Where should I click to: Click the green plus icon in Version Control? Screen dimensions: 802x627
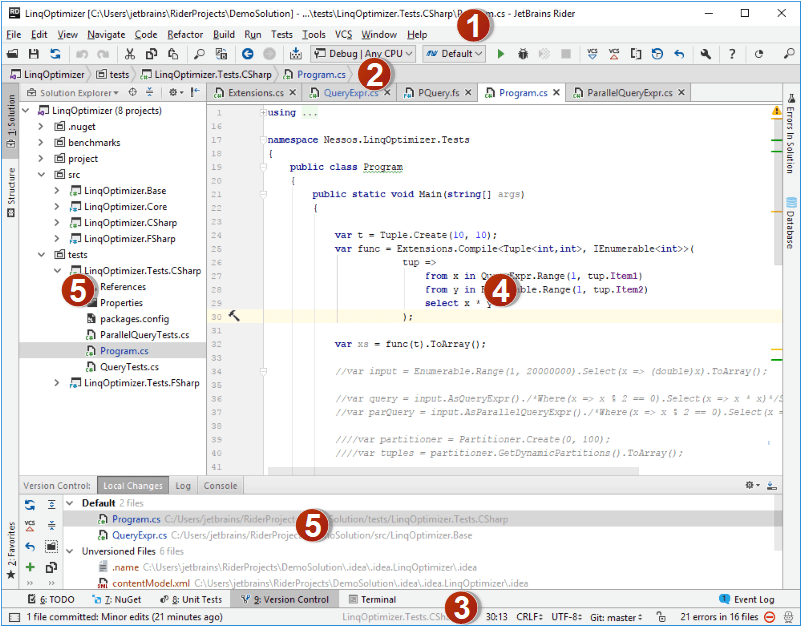(x=30, y=567)
